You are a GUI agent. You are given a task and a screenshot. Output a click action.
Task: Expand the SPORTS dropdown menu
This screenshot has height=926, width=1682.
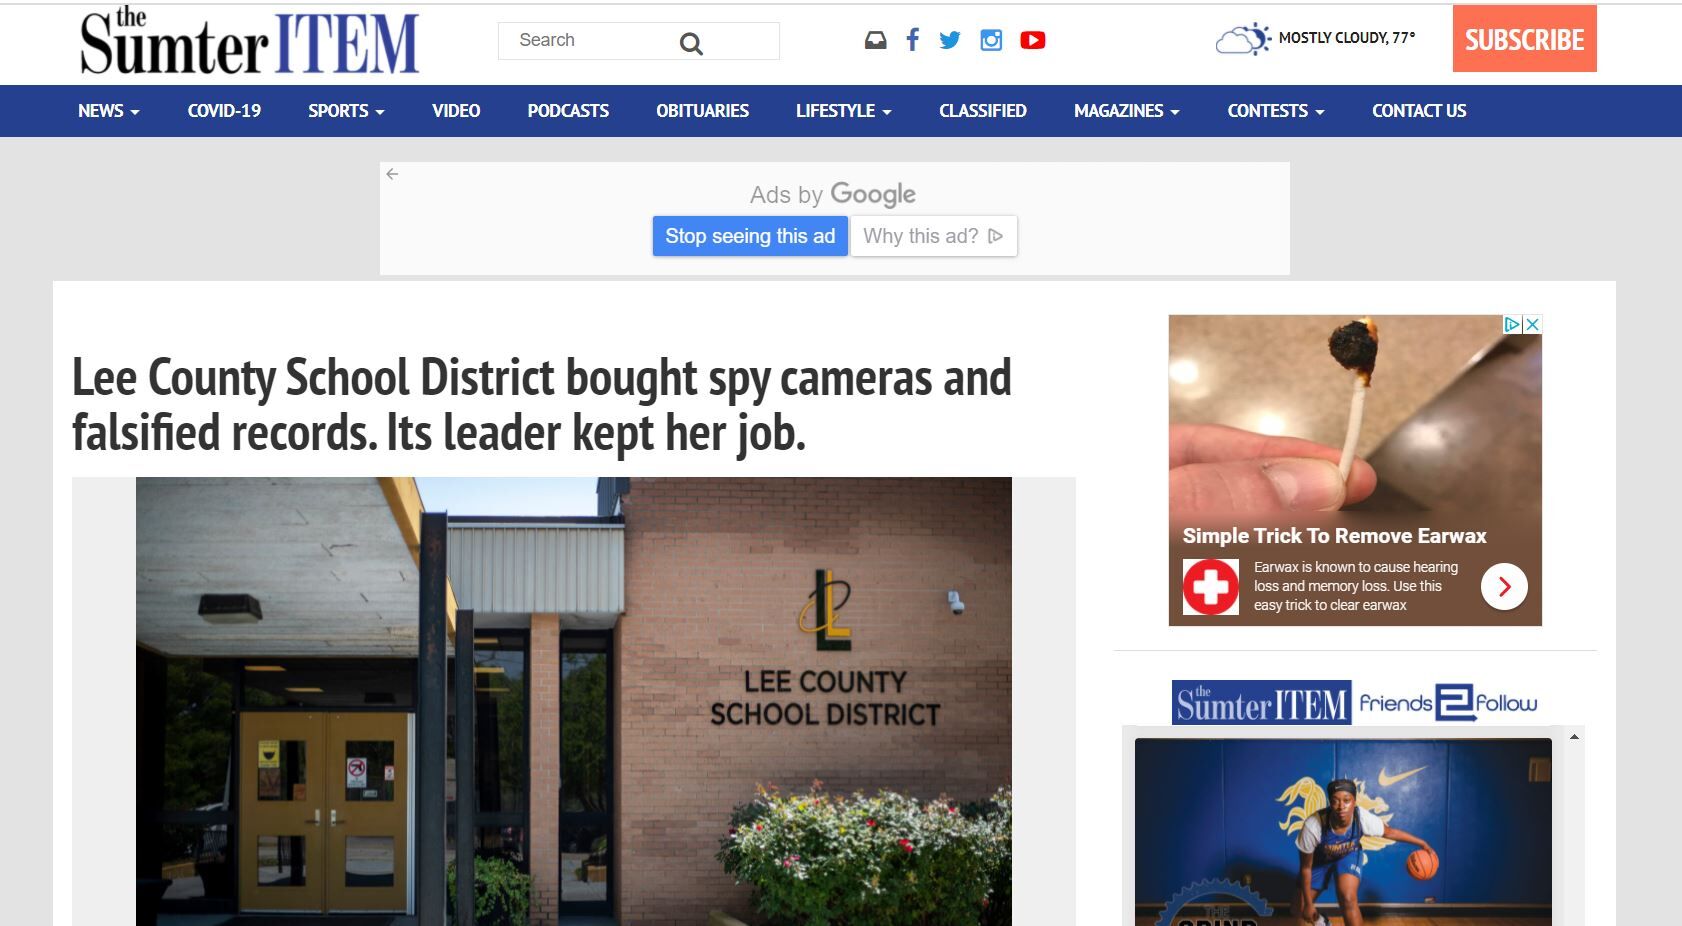click(346, 111)
